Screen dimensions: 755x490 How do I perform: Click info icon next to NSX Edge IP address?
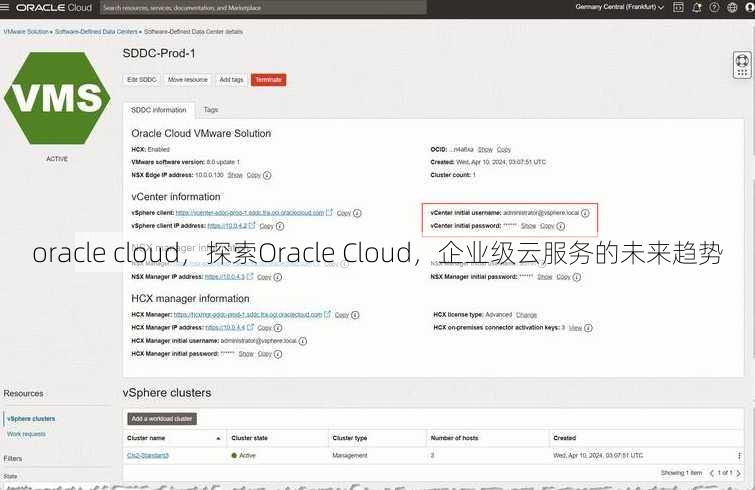(267, 175)
